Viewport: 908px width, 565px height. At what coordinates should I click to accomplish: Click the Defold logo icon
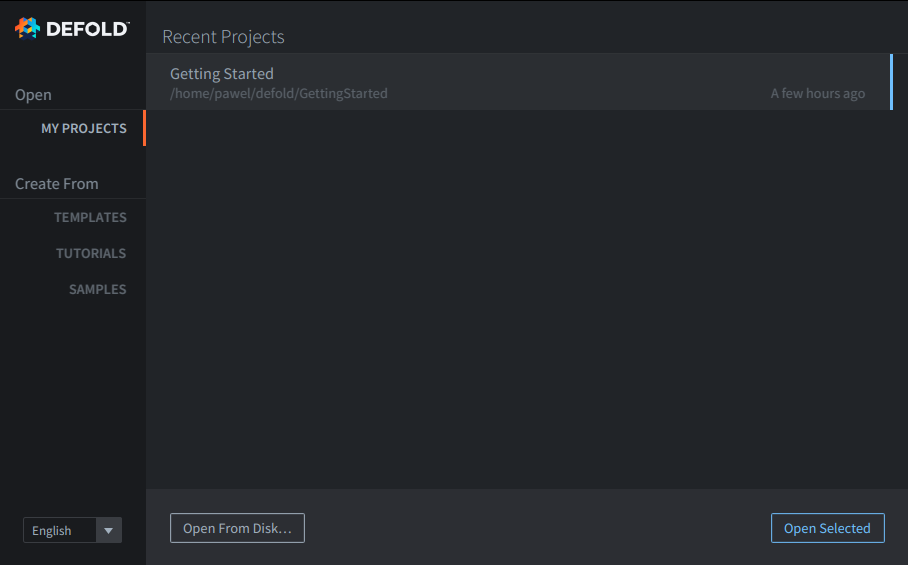click(27, 28)
